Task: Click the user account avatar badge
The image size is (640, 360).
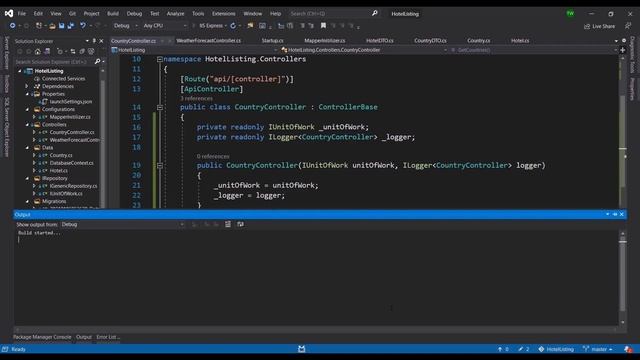Action: 570,13
